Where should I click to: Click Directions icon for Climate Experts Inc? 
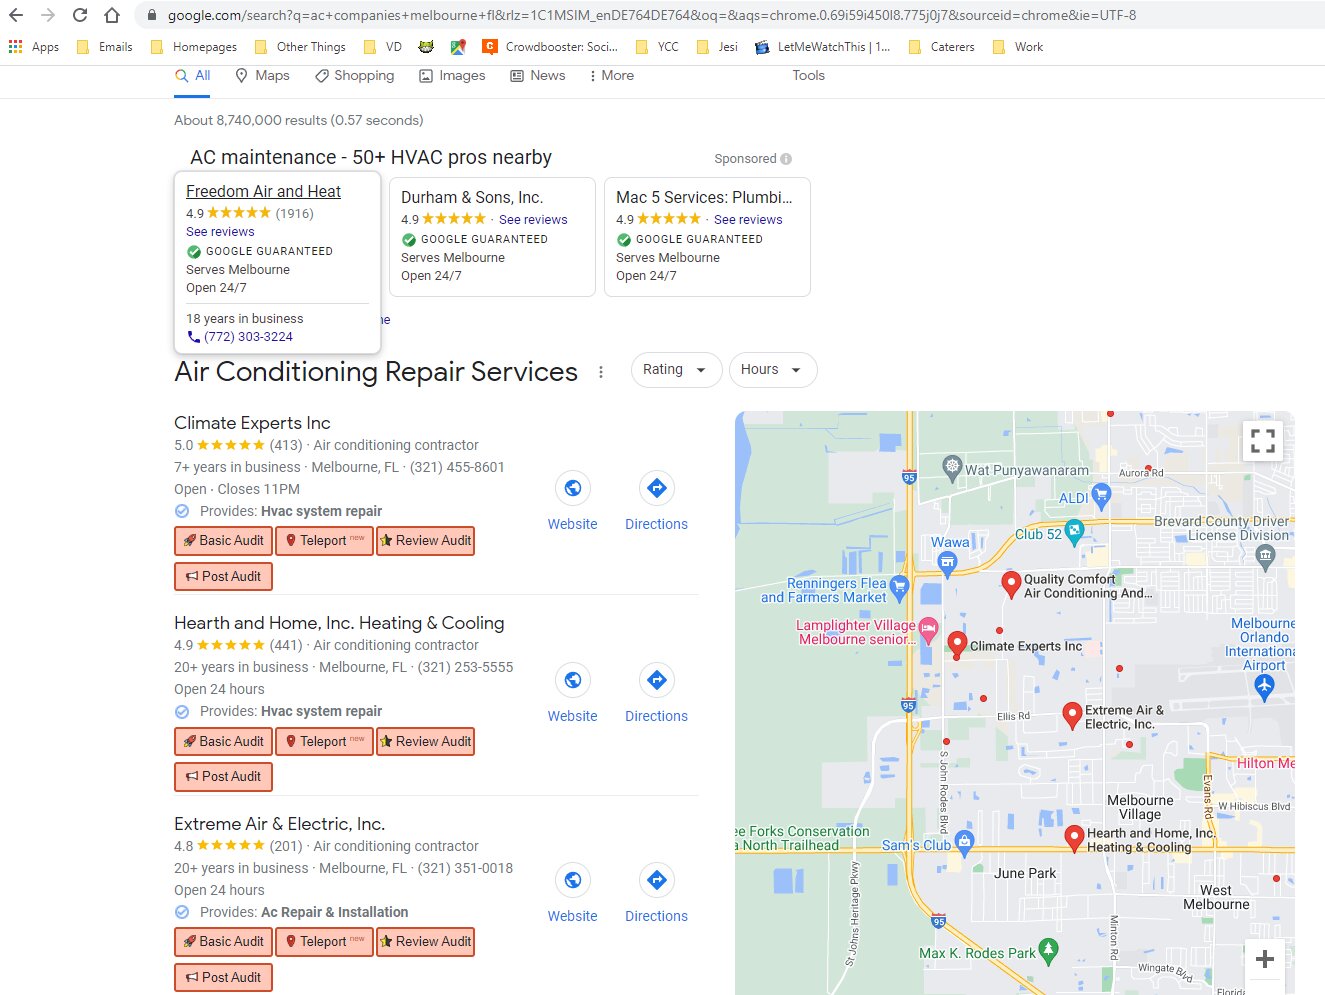pos(657,488)
